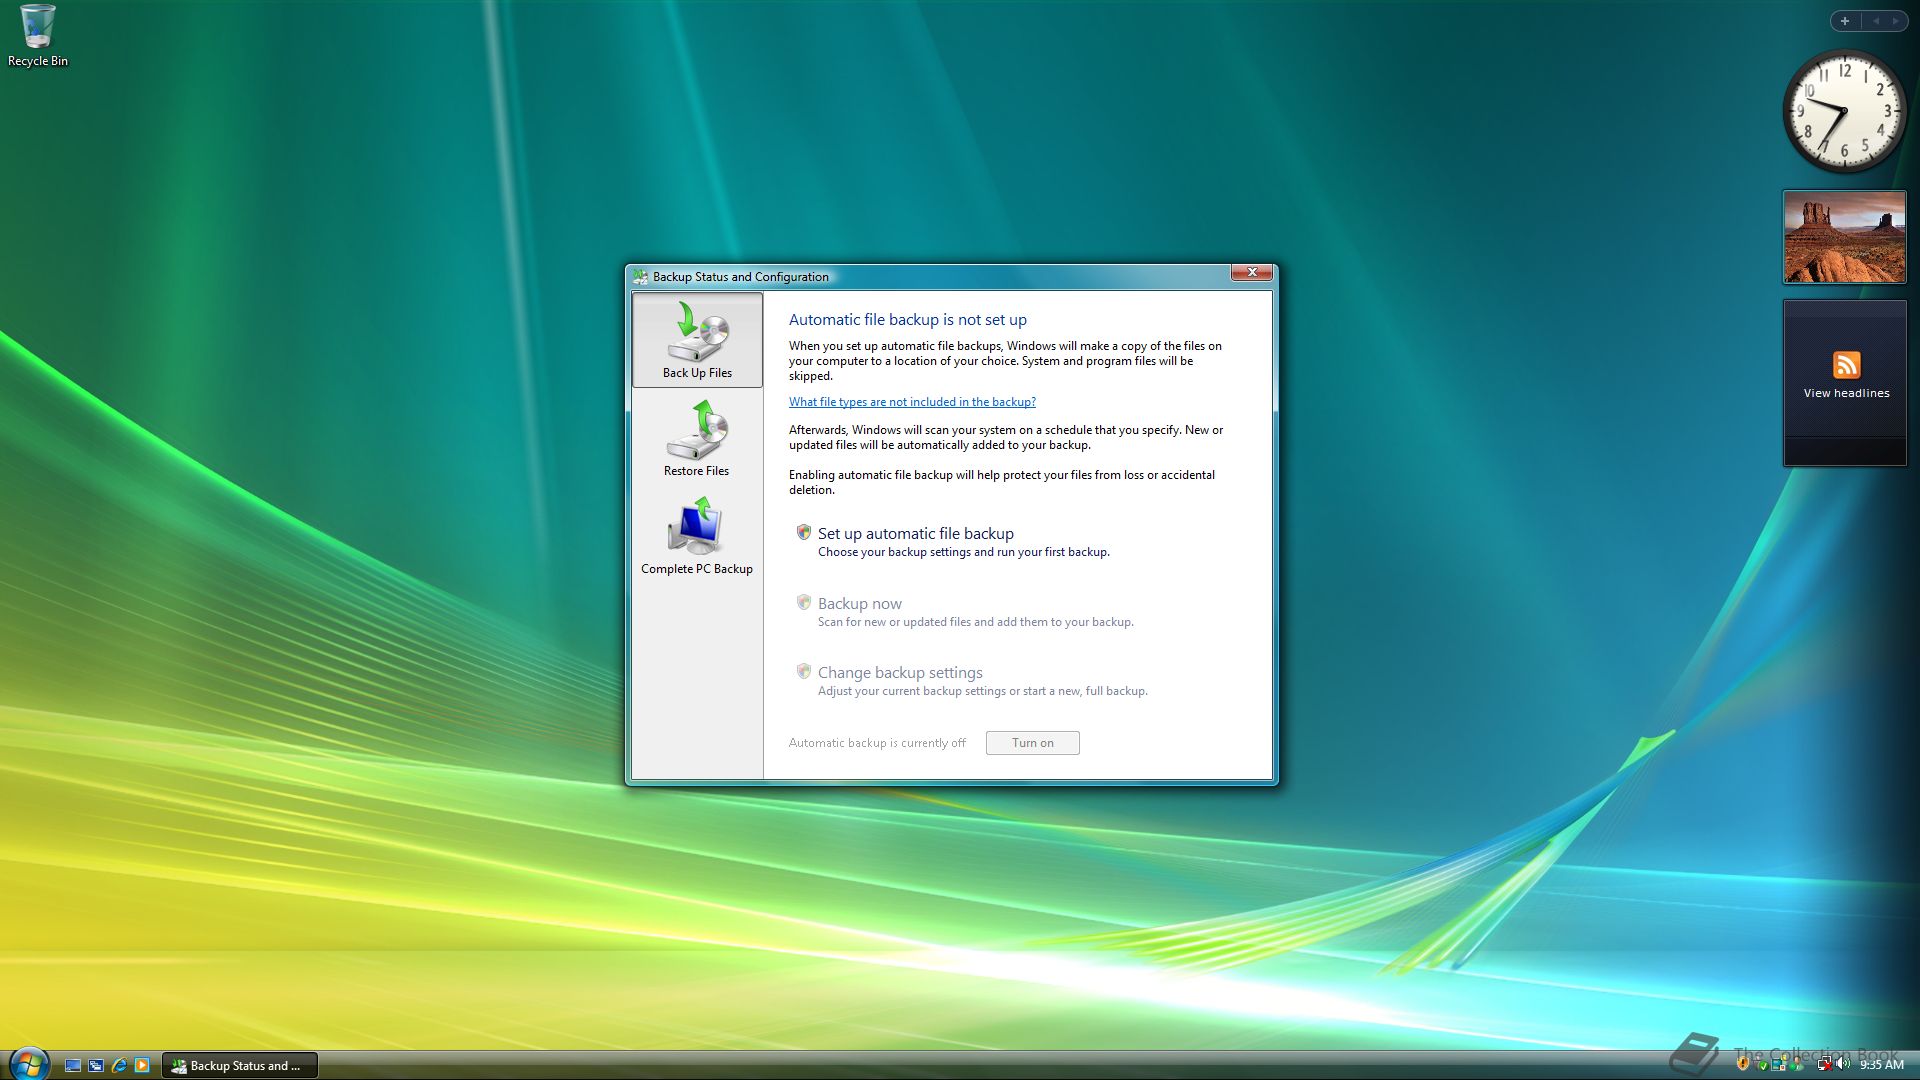Launch Internet Explorer from Quick Launch

119,1066
